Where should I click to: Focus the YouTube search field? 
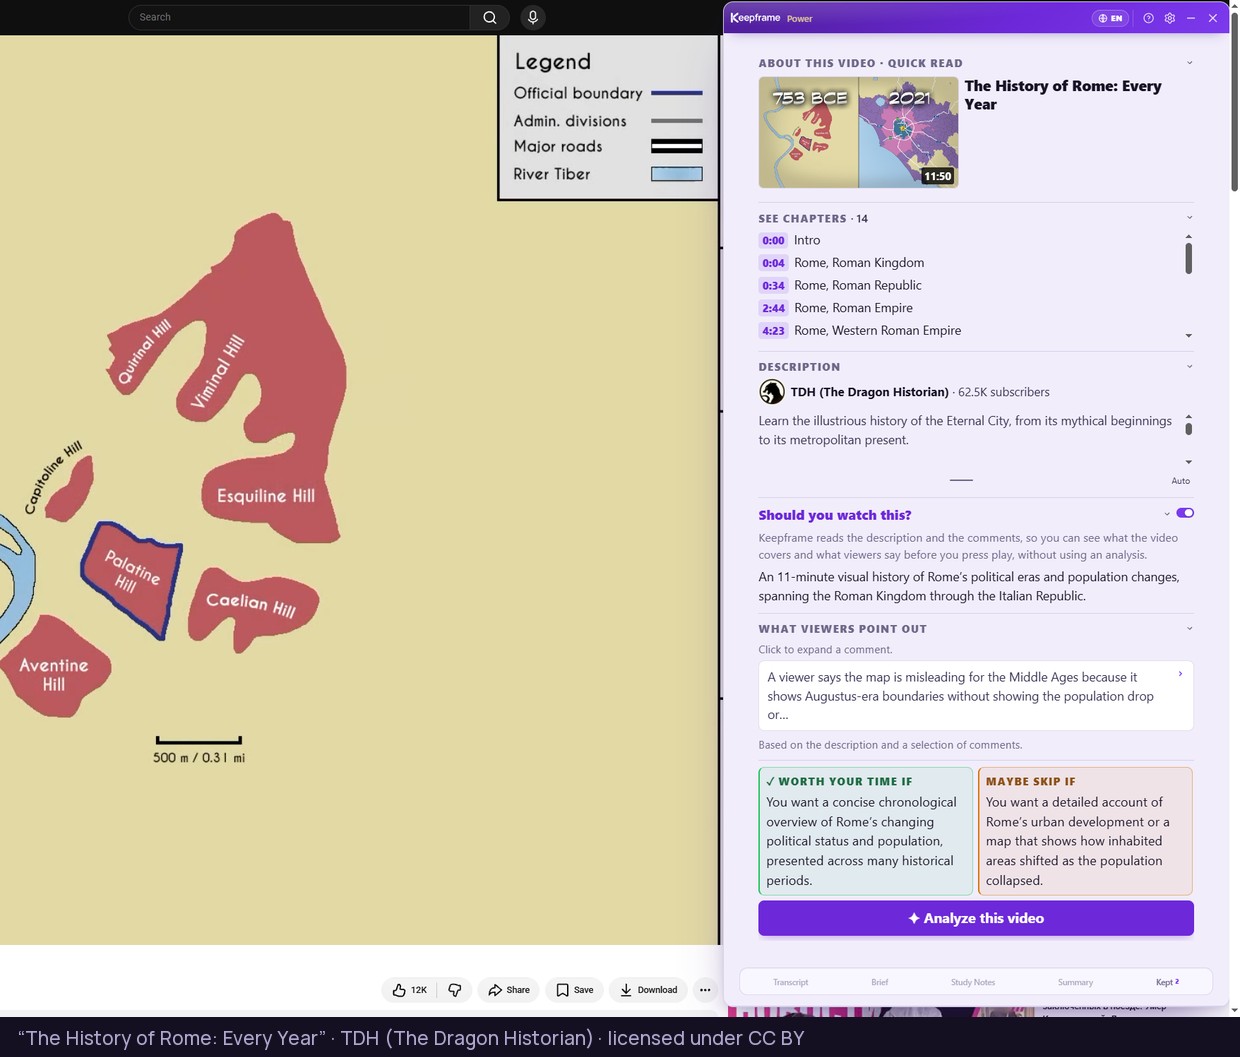tap(300, 17)
